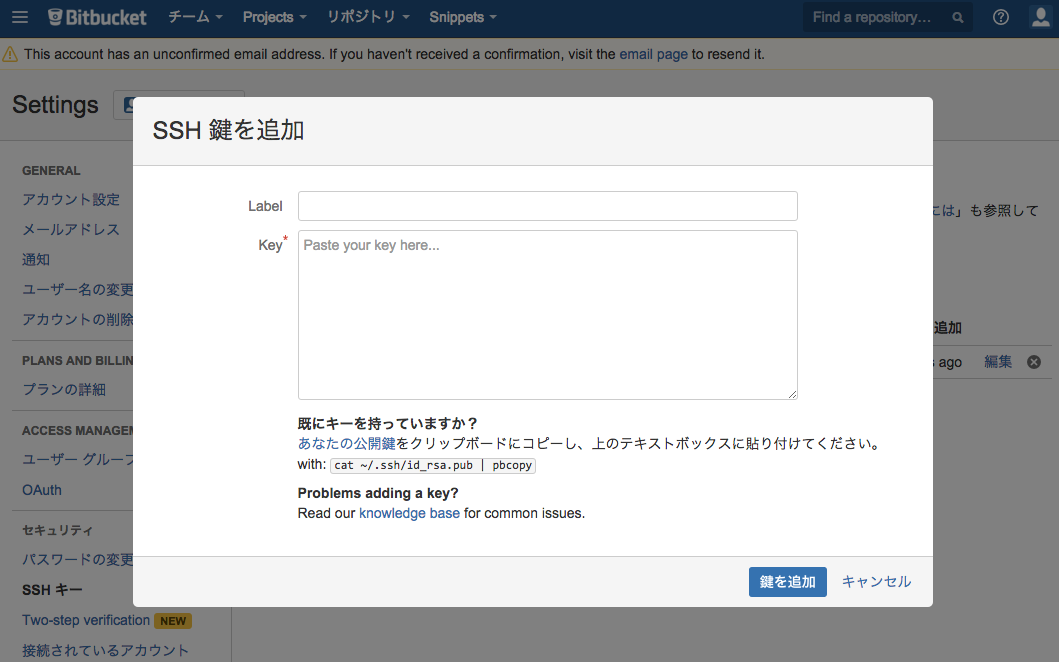Remove the SSH key via X icon
This screenshot has height=662, width=1059.
(1033, 362)
